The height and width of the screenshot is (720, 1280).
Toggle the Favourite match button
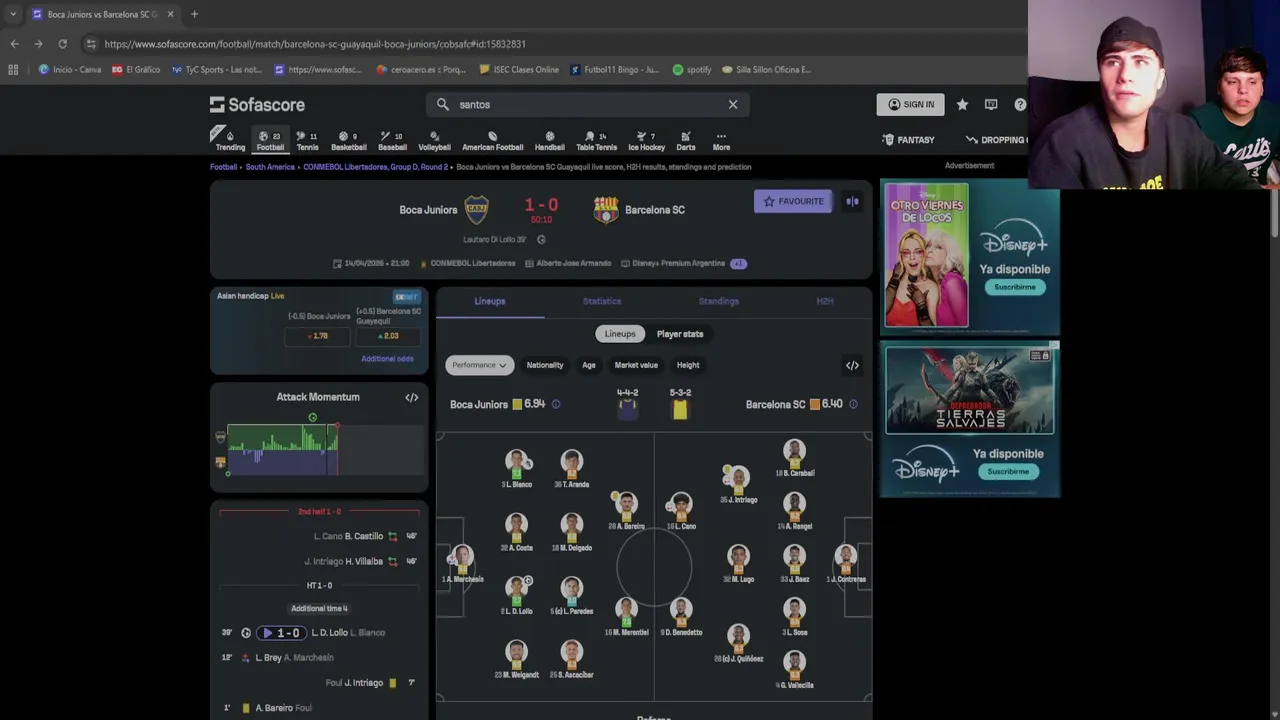pos(793,201)
